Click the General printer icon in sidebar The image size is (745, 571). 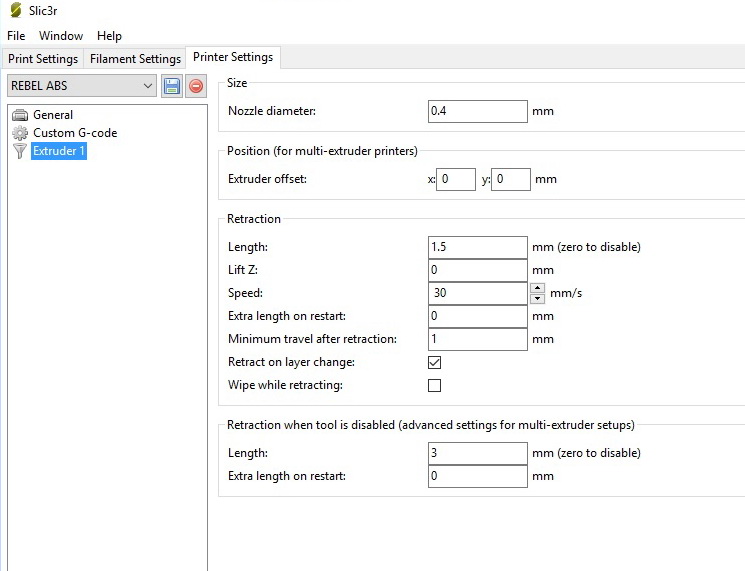(20, 115)
